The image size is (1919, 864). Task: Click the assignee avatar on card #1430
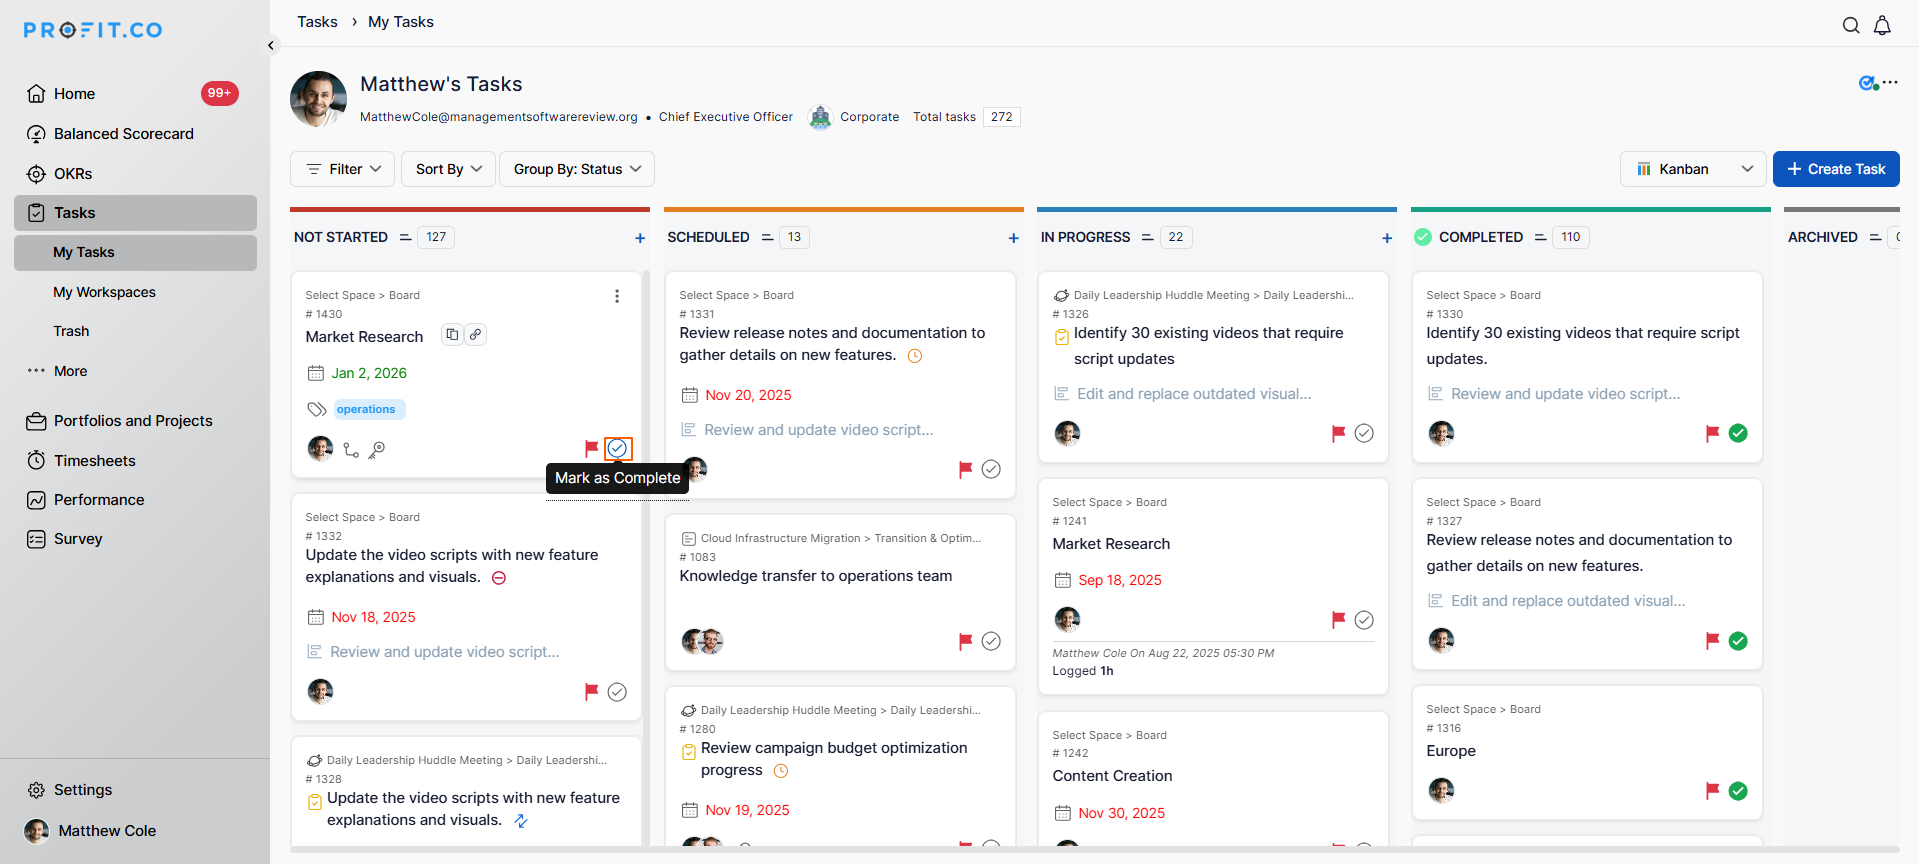point(320,449)
